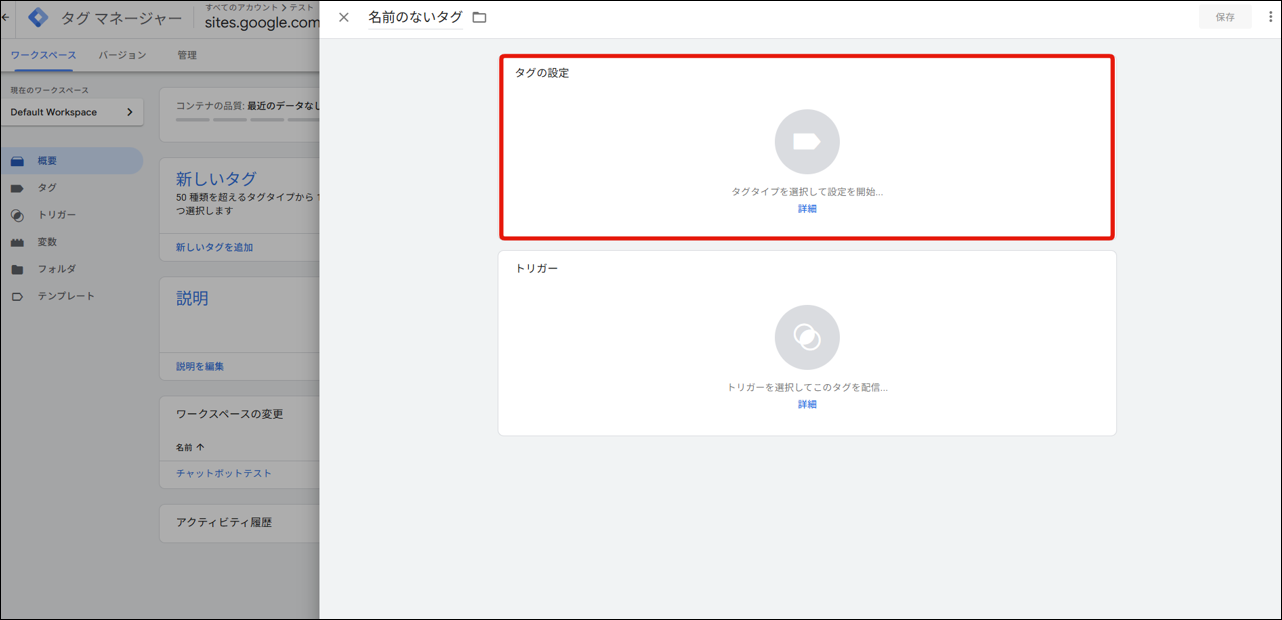Image resolution: width=1282 pixels, height=620 pixels.
Task: Click the Tag Manager logo icon
Action: [x=38, y=18]
